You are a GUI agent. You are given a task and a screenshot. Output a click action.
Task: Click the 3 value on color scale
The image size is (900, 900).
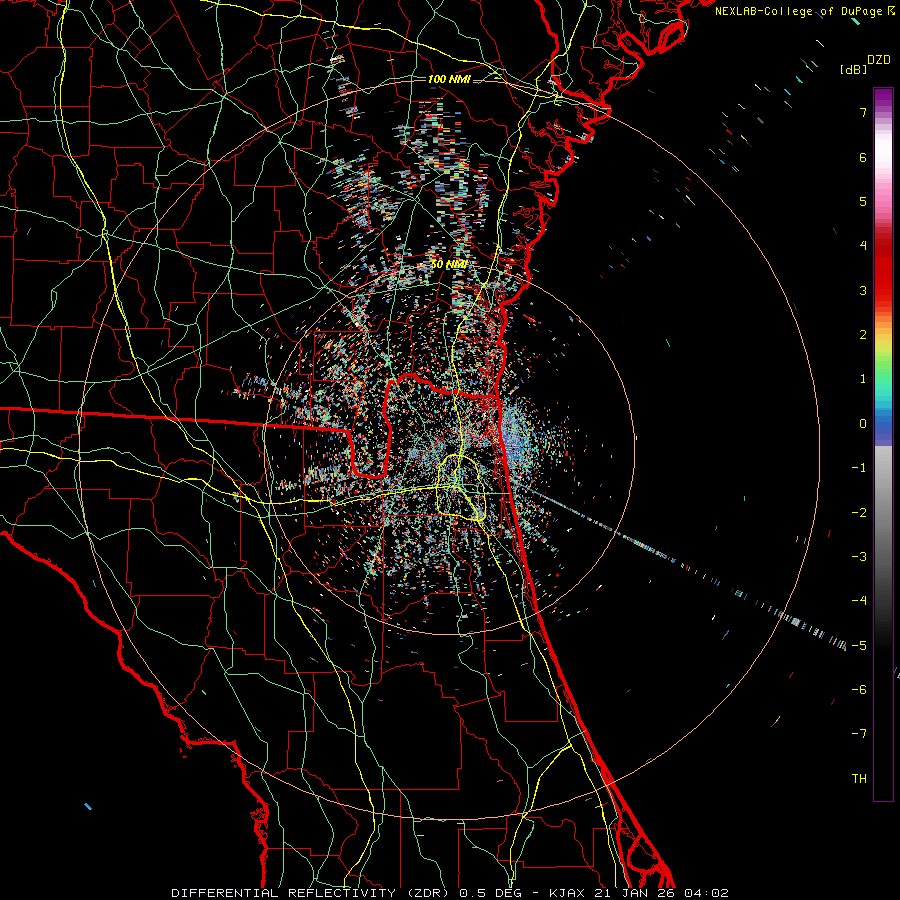[863, 290]
